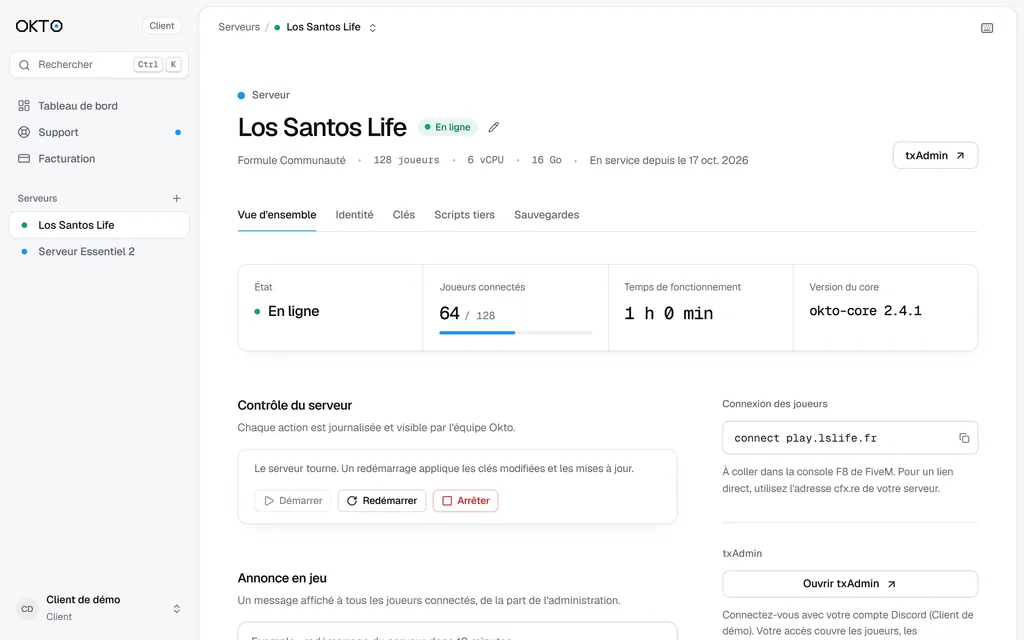1024x640 pixels.
Task: Click the Formule Communauté text
Action: click(x=292, y=161)
